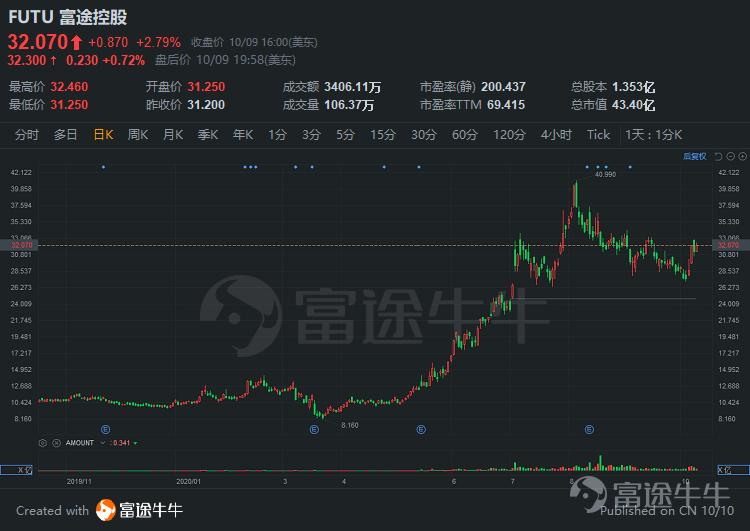Zoom out the chart with minus icon
This screenshot has height=531, width=750.
(x=730, y=156)
